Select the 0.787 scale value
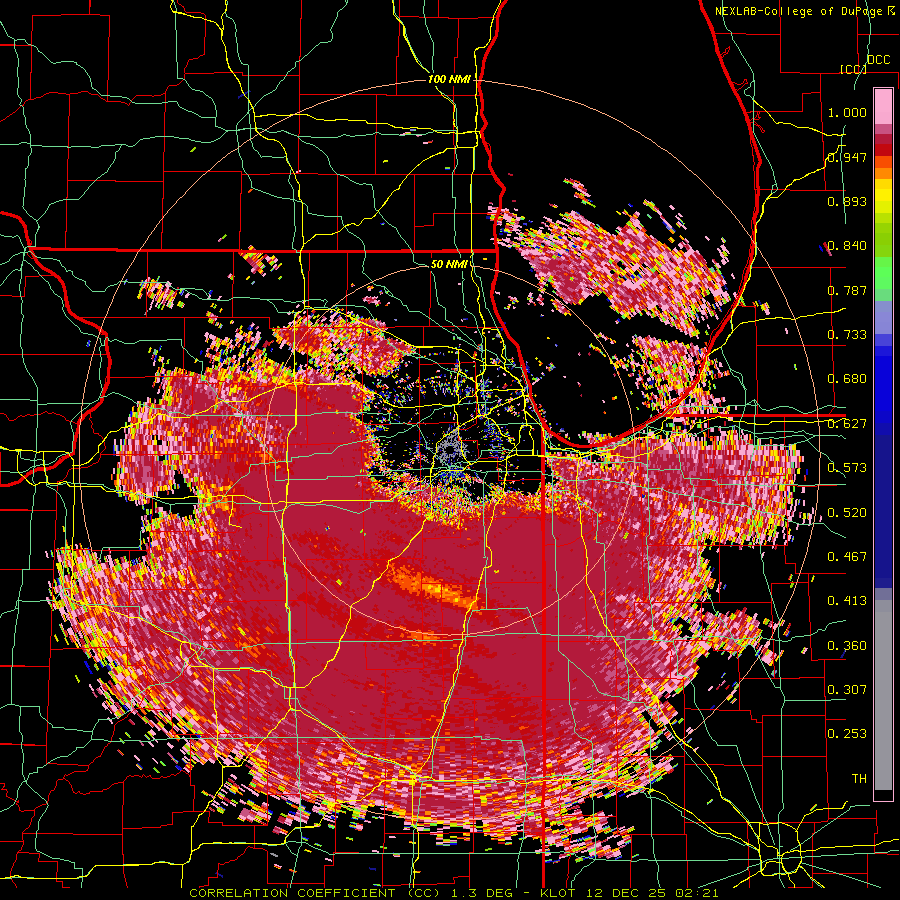Image resolution: width=900 pixels, height=900 pixels. (847, 290)
